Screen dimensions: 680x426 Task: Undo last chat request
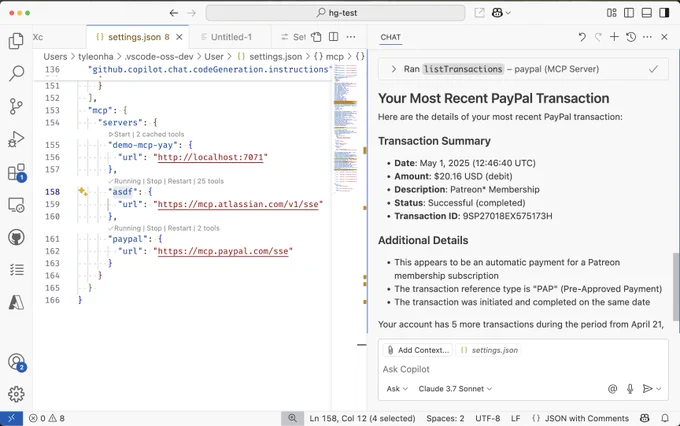tap(582, 37)
